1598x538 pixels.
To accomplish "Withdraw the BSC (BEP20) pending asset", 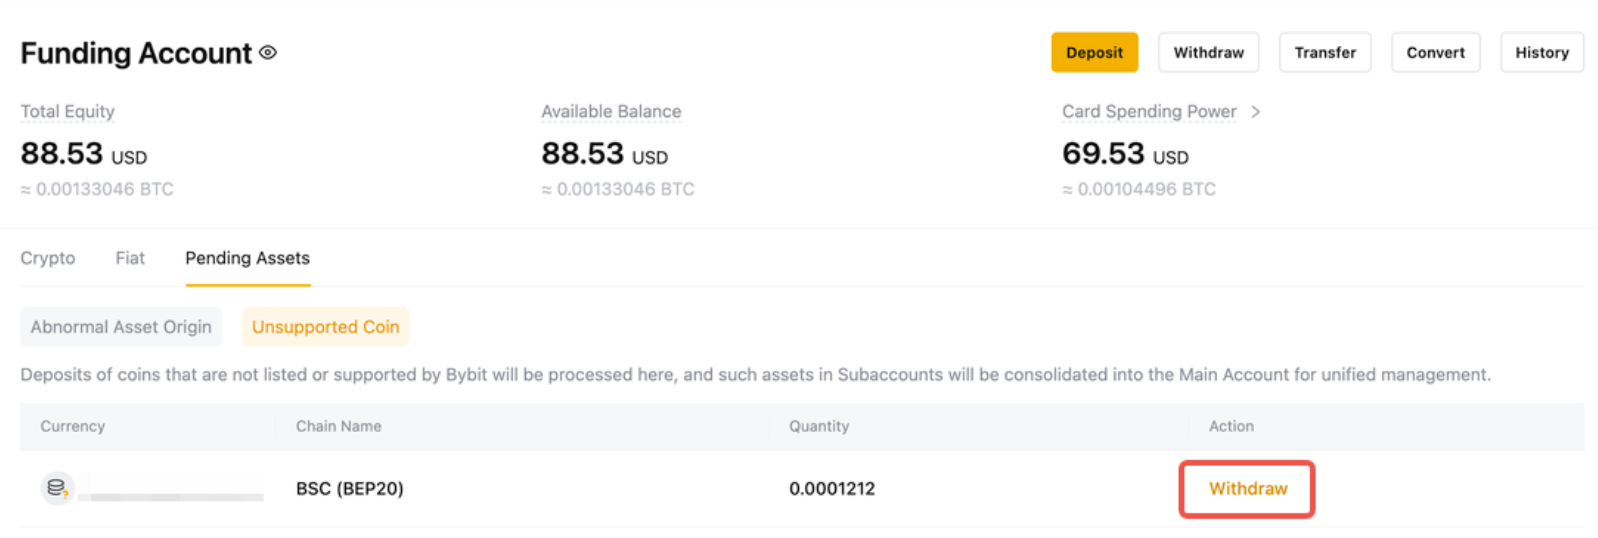I will pyautogui.click(x=1247, y=488).
